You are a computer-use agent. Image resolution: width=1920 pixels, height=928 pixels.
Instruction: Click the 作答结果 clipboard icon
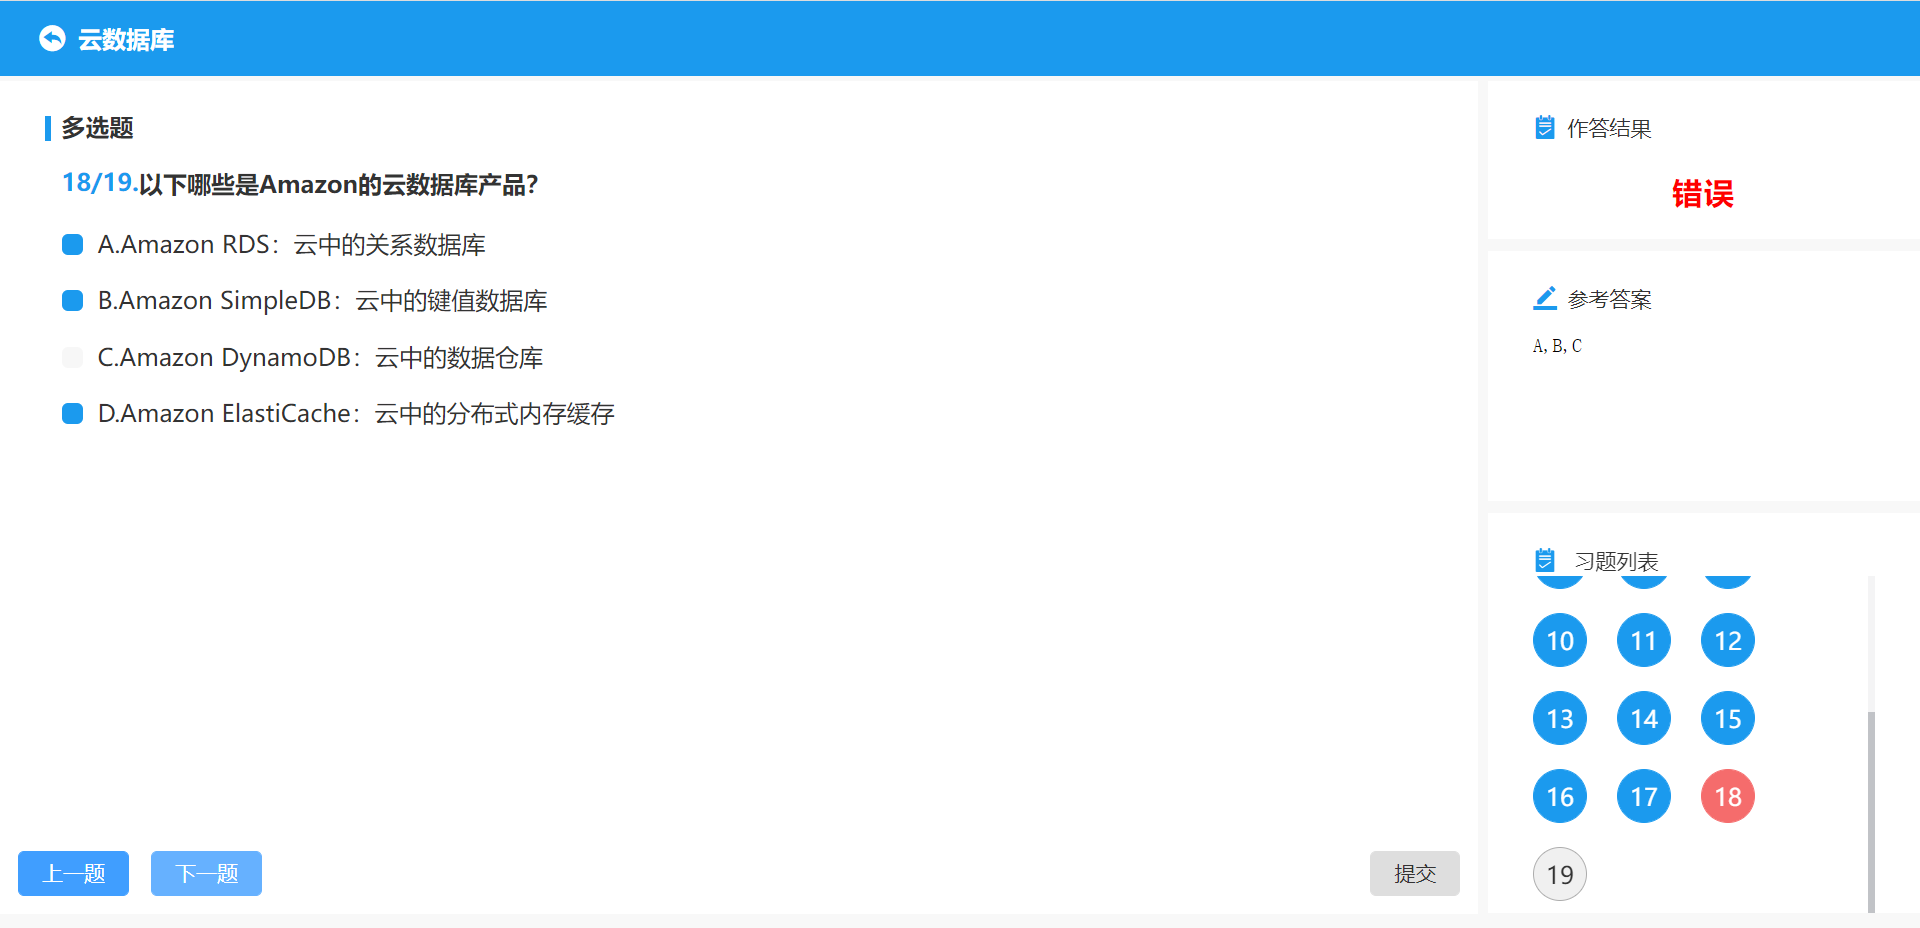(x=1545, y=127)
